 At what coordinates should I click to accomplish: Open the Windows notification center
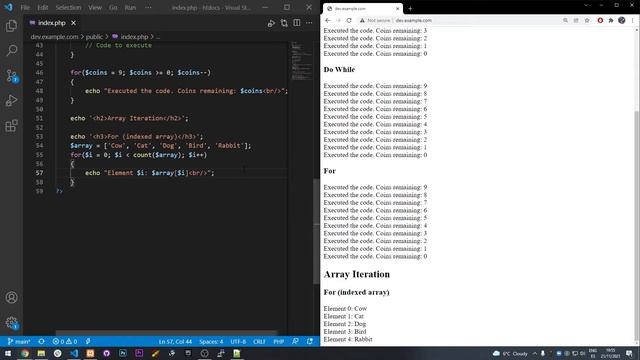[629, 353]
